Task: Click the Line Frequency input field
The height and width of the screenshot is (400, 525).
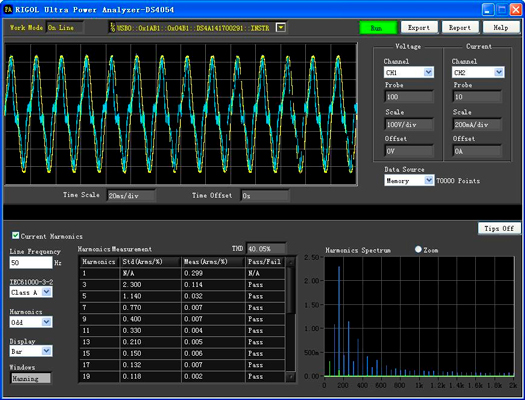Action: coord(31,263)
